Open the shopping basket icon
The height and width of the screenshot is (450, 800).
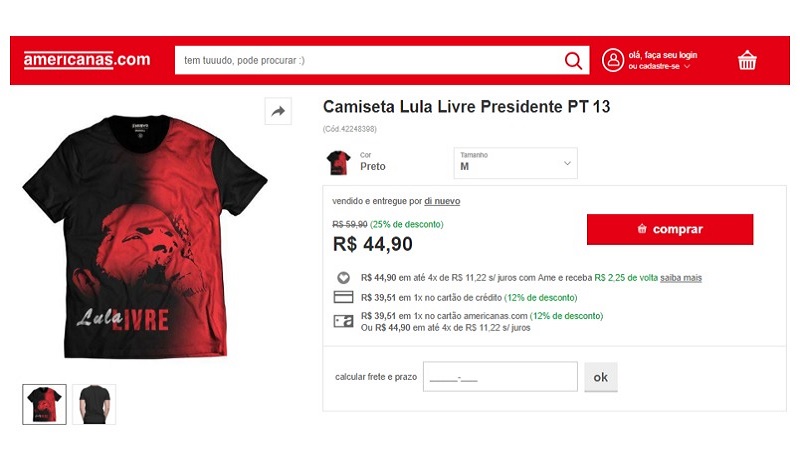point(747,60)
